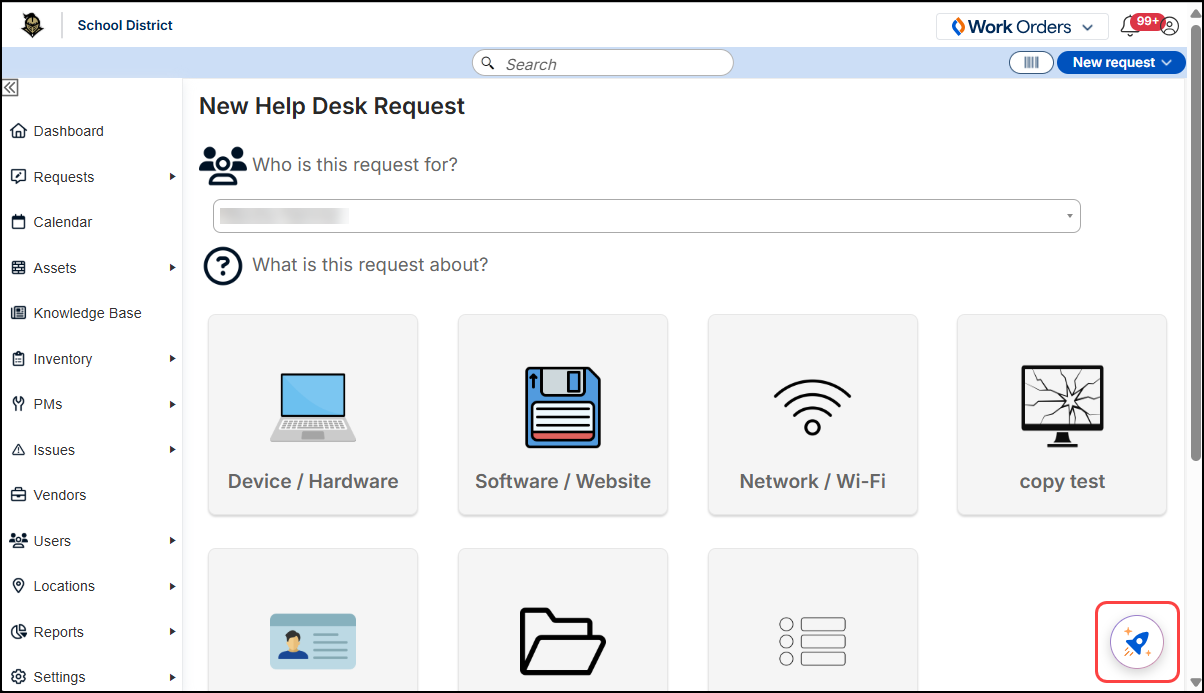Open the user profile icon
The height and width of the screenshot is (693, 1204).
coord(1169,27)
